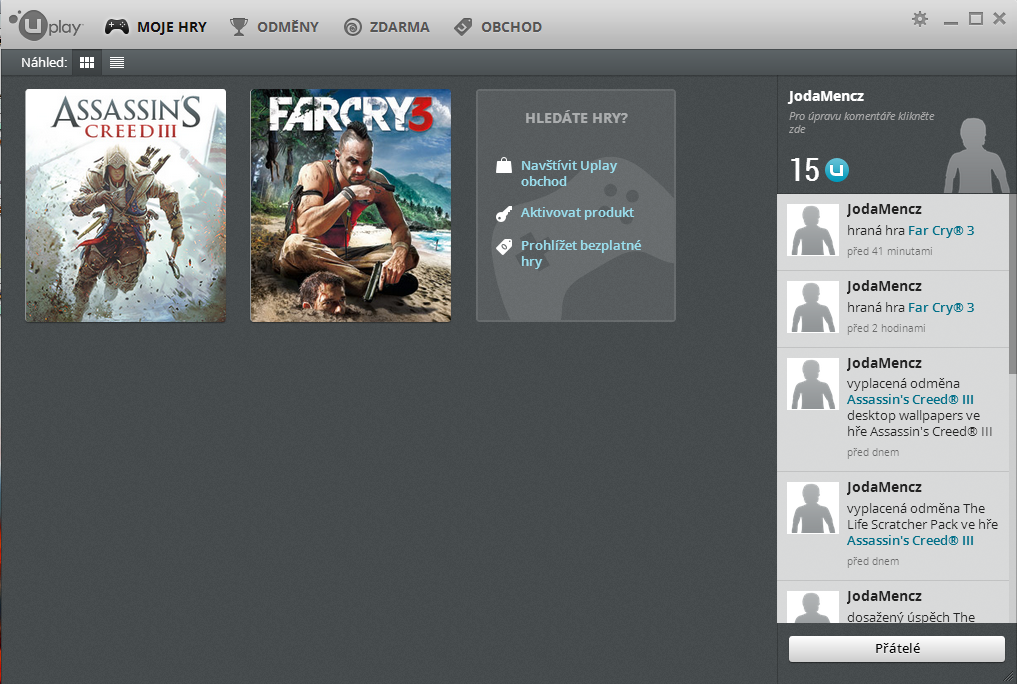Open the Zdarma tab

click(x=386, y=27)
